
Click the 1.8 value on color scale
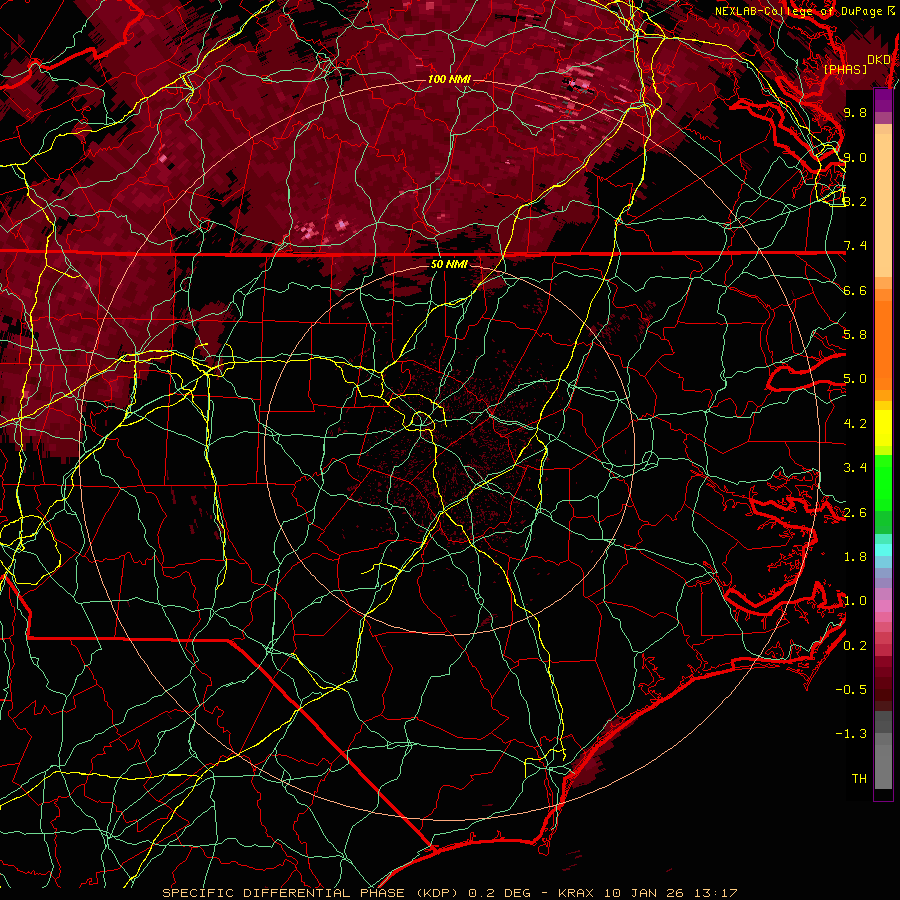point(855,557)
